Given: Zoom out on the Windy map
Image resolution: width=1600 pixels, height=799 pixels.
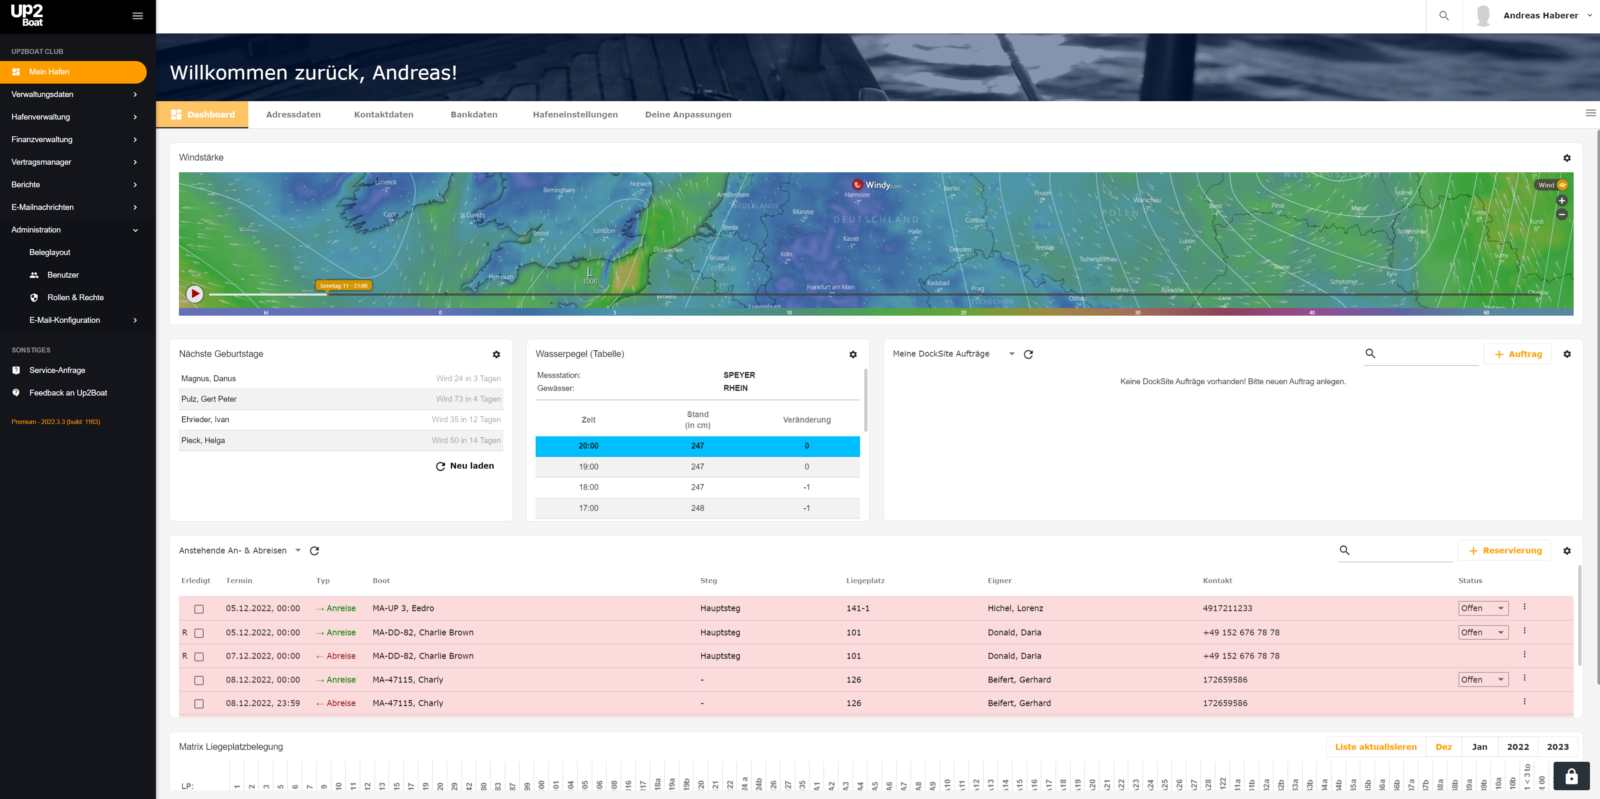Looking at the screenshot, I should [1562, 214].
